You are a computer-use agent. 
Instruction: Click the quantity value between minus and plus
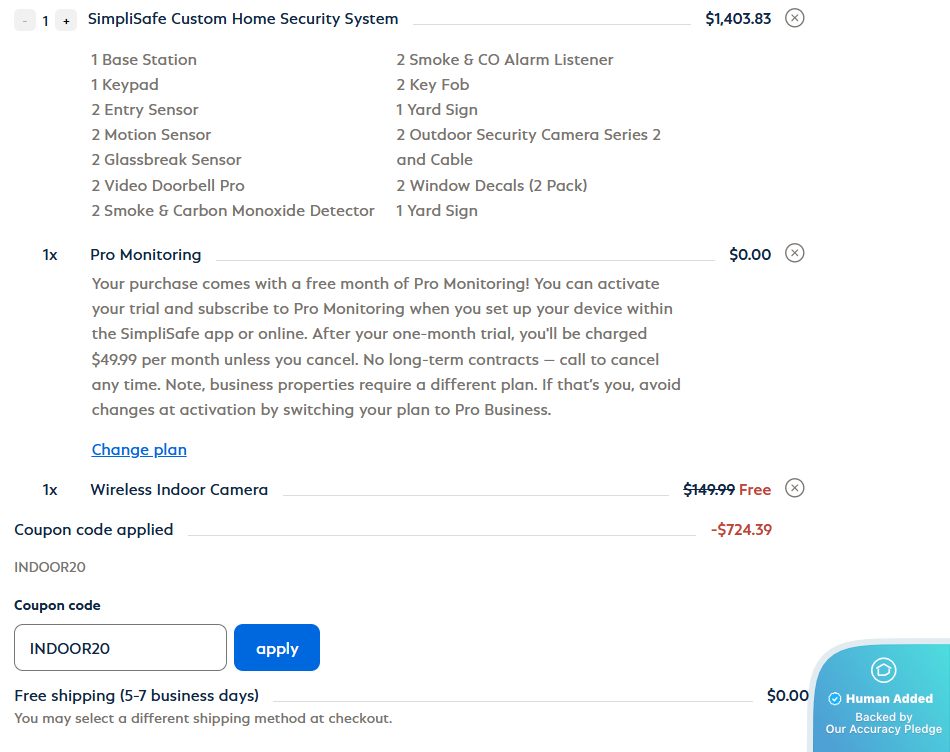(45, 20)
